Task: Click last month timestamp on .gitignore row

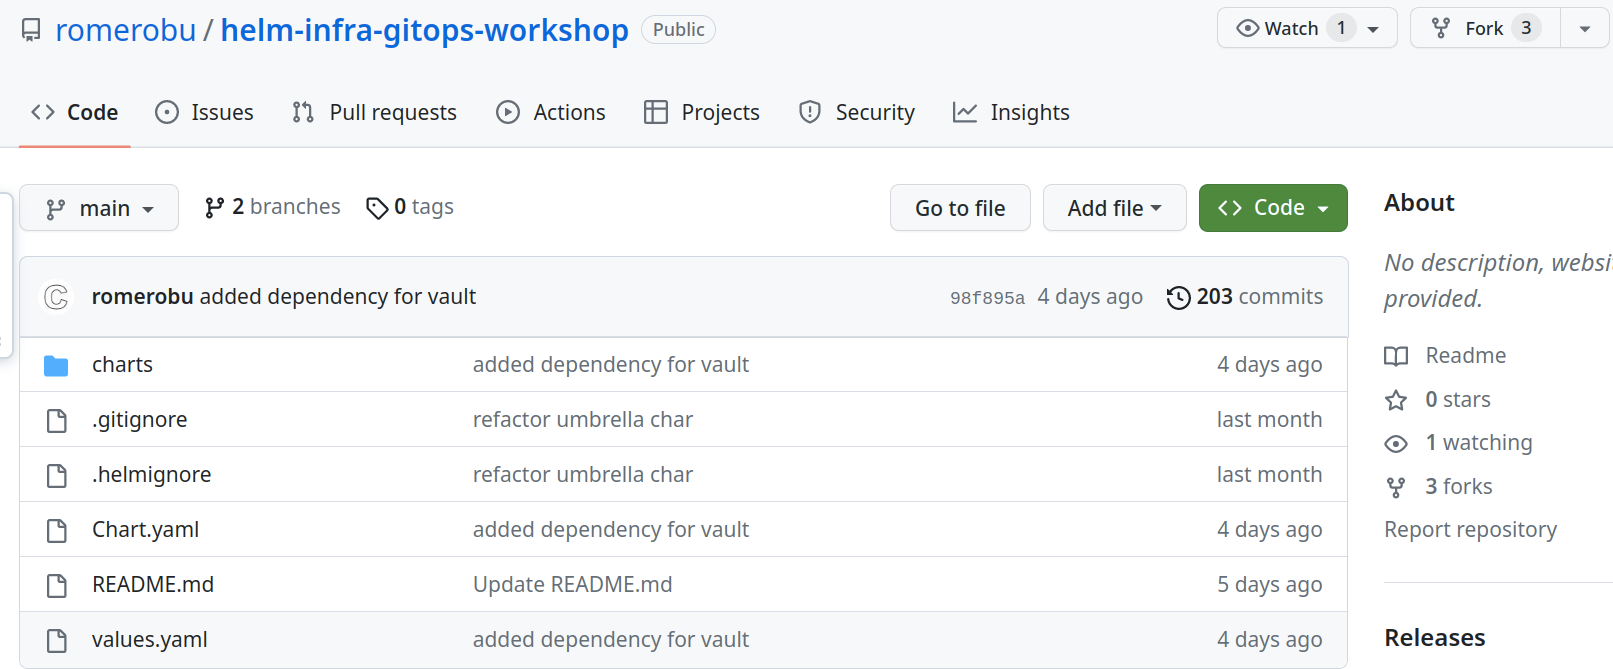Action: click(x=1269, y=420)
